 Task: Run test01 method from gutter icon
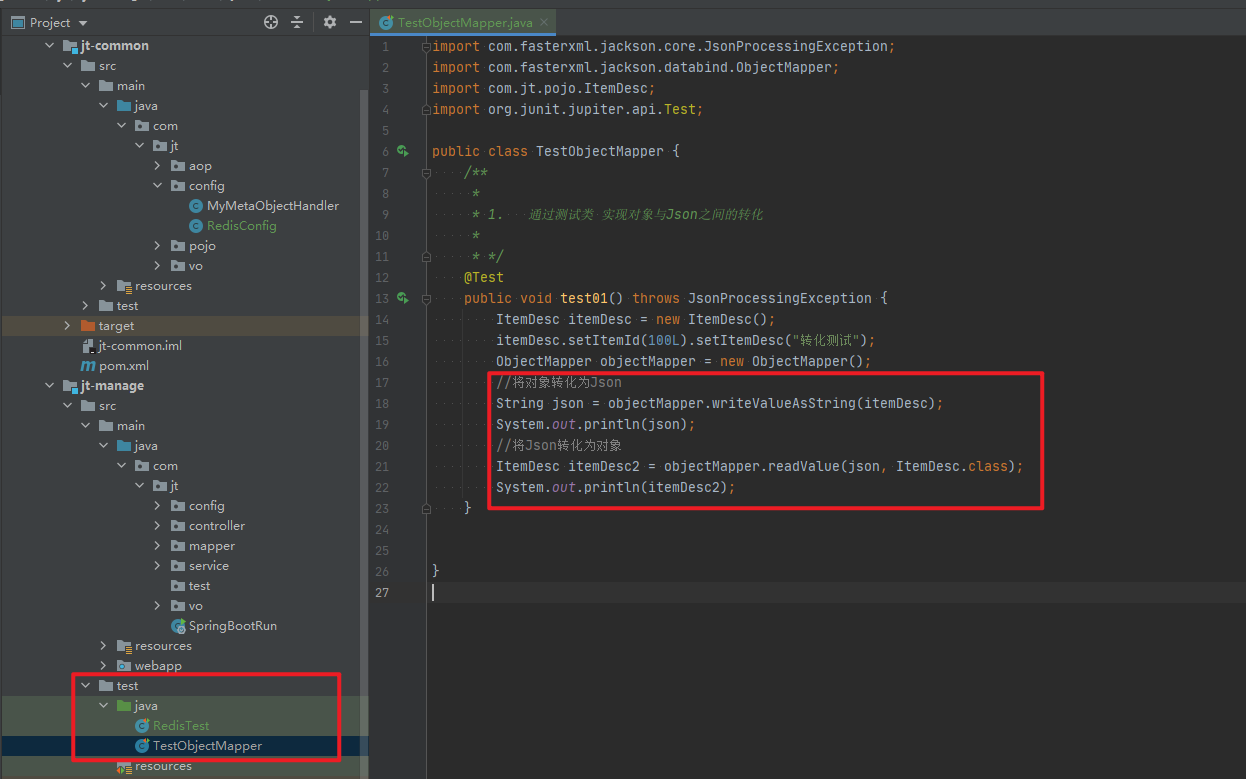point(403,298)
